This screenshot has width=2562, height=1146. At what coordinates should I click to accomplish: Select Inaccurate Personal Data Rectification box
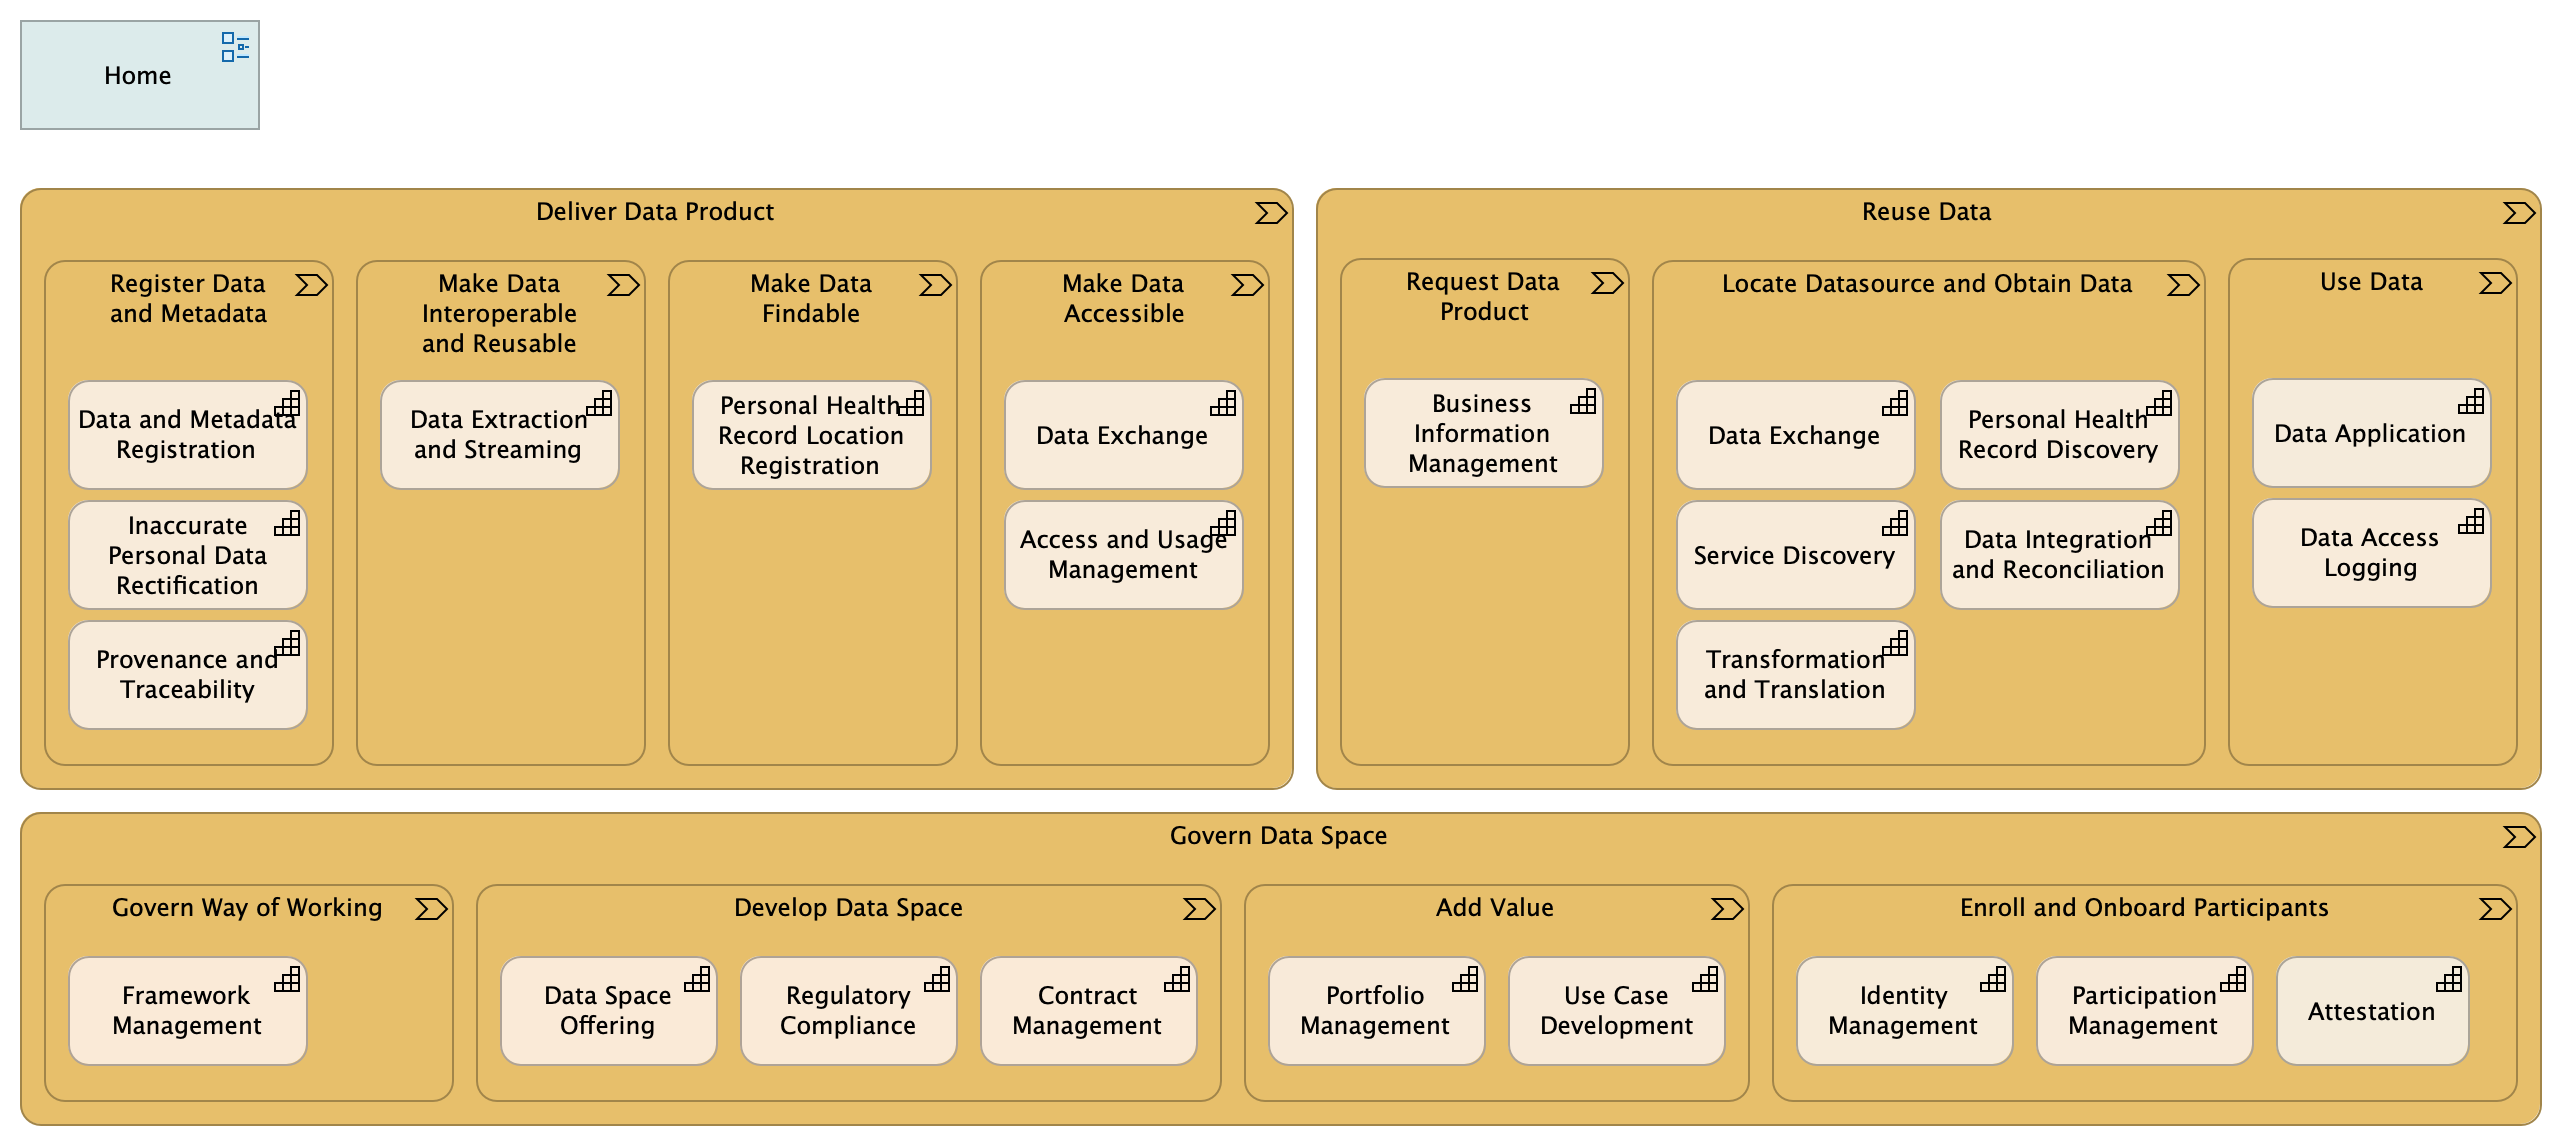point(187,556)
